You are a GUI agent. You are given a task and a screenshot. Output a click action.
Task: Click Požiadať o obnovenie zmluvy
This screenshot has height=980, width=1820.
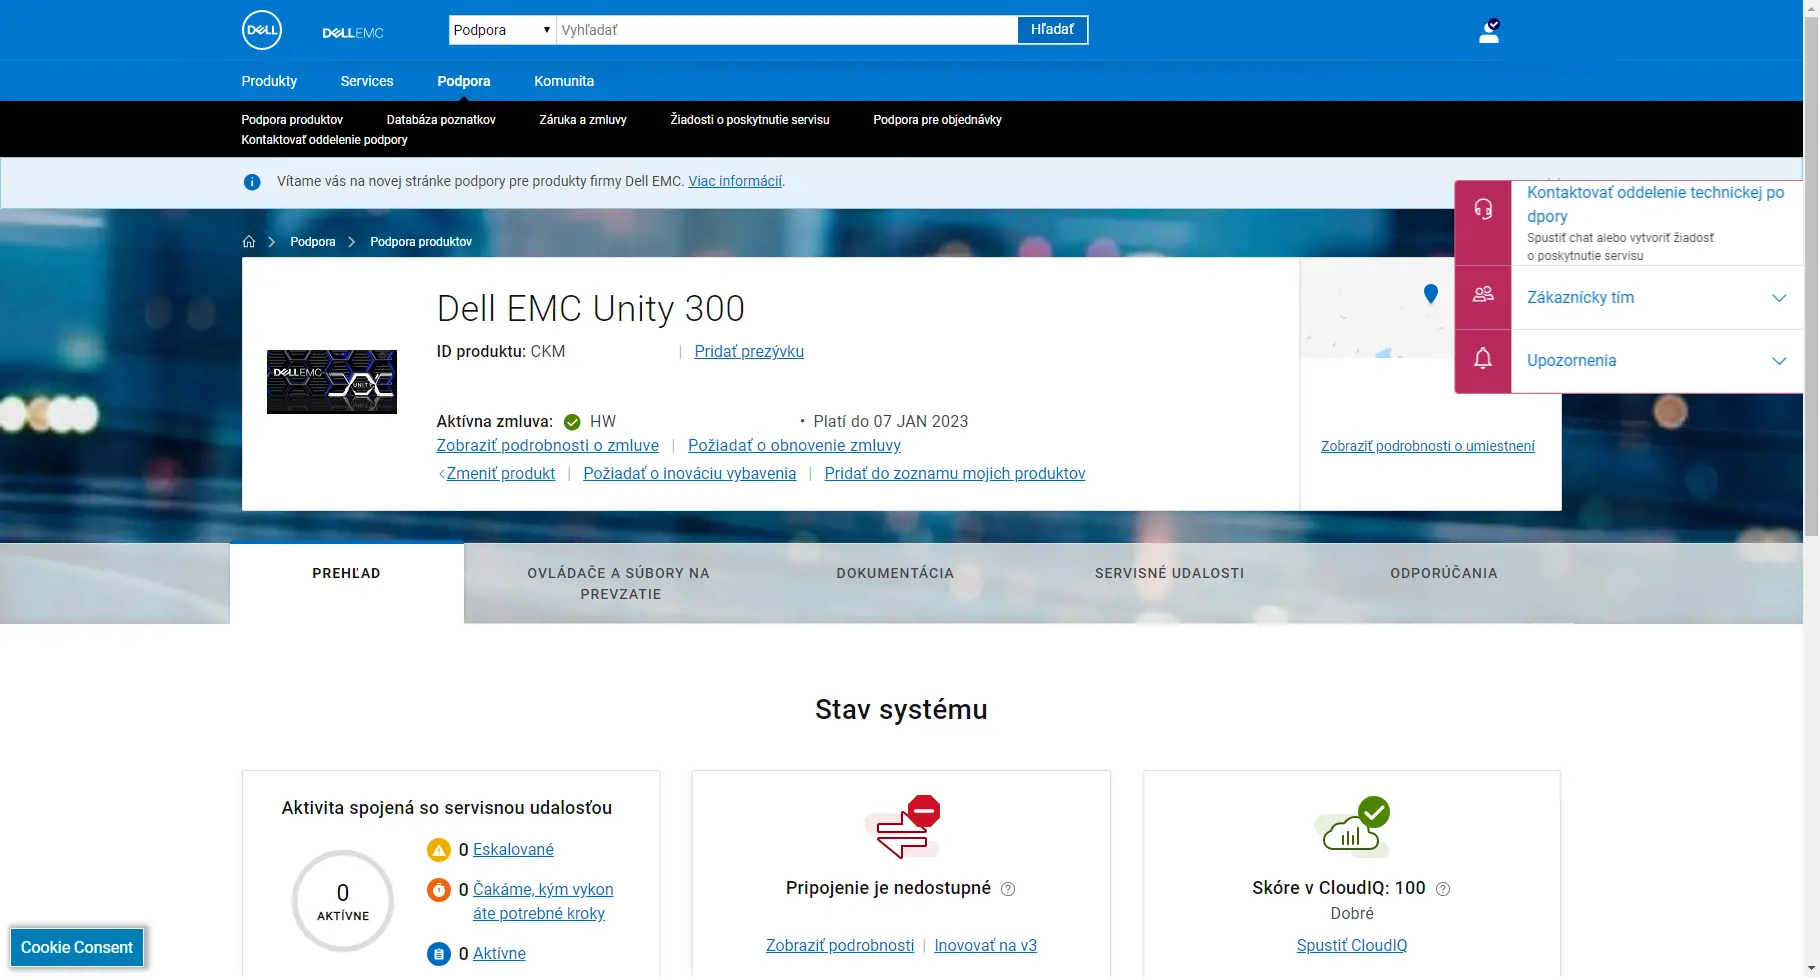coord(794,446)
